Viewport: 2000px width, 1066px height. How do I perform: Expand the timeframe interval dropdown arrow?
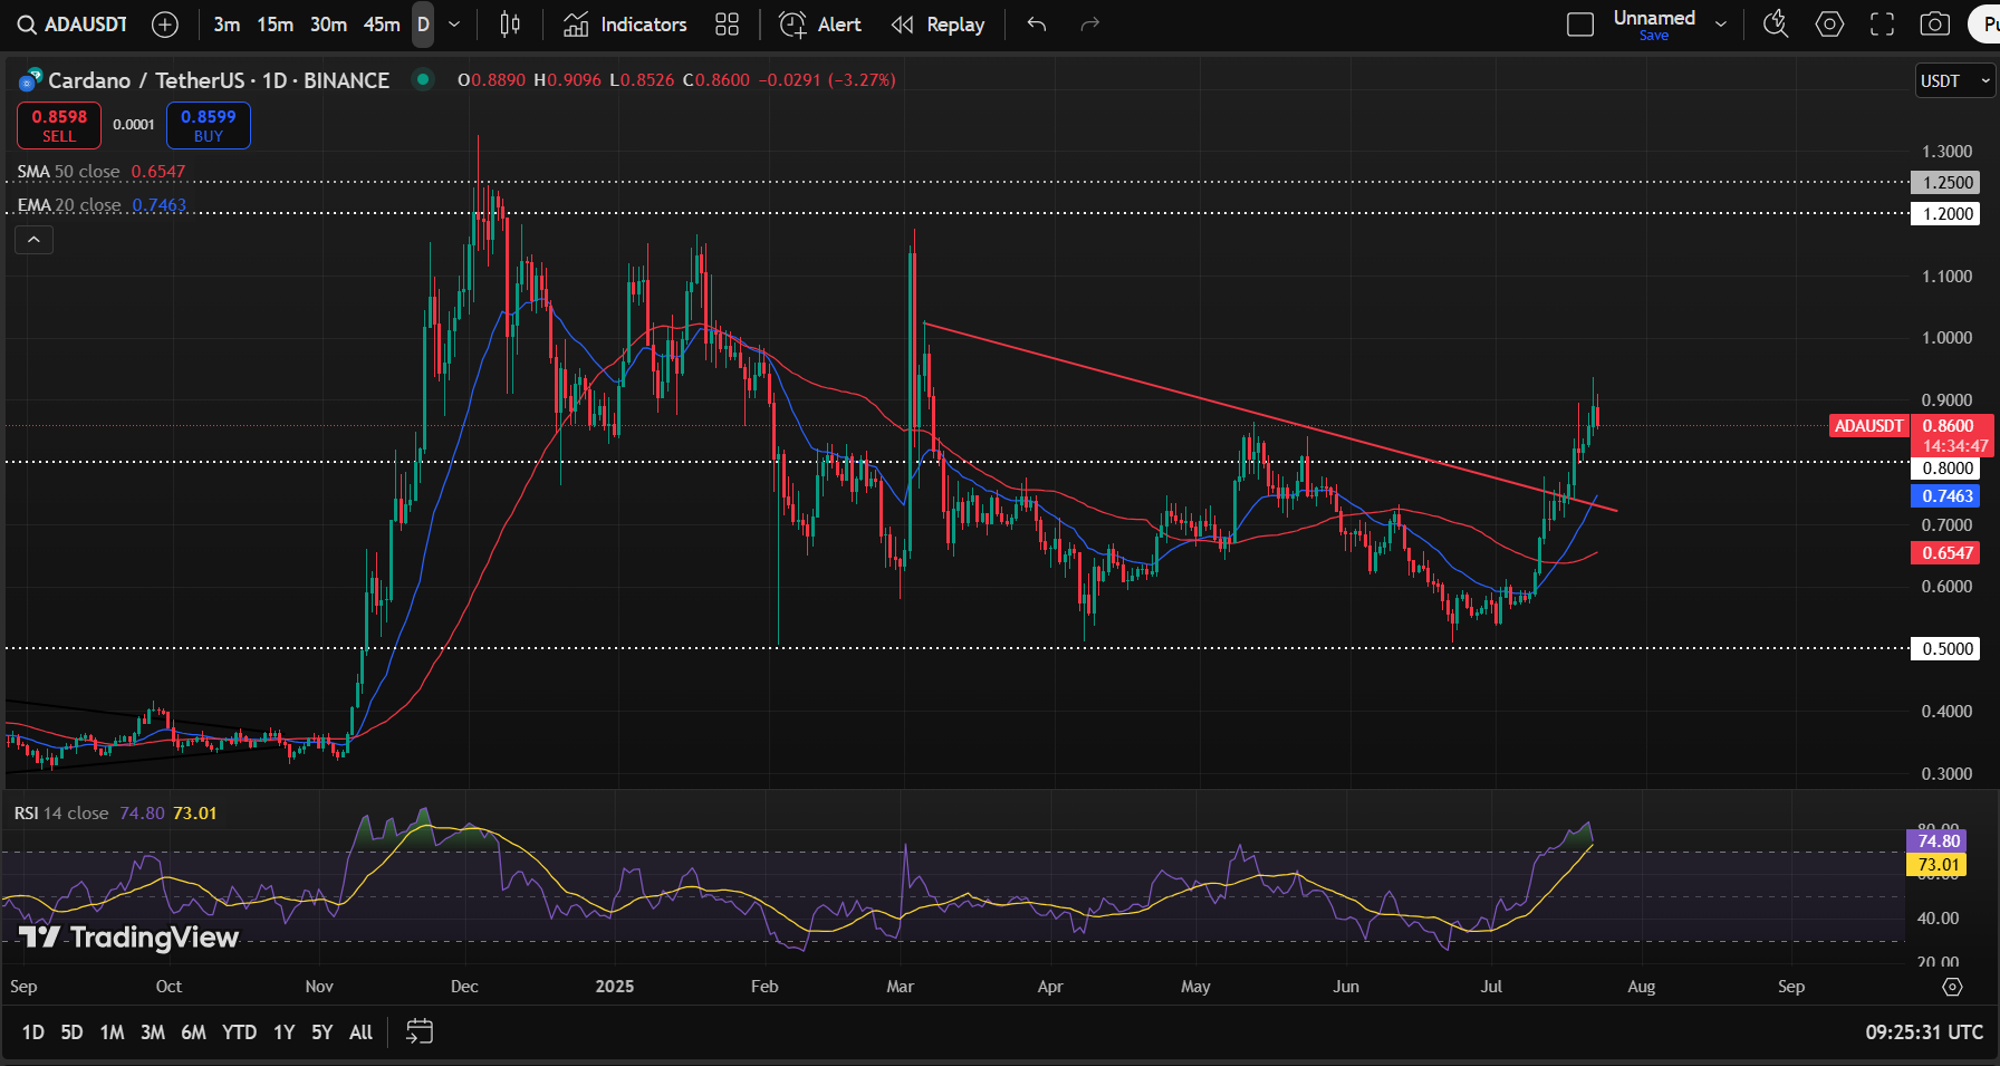[454, 25]
